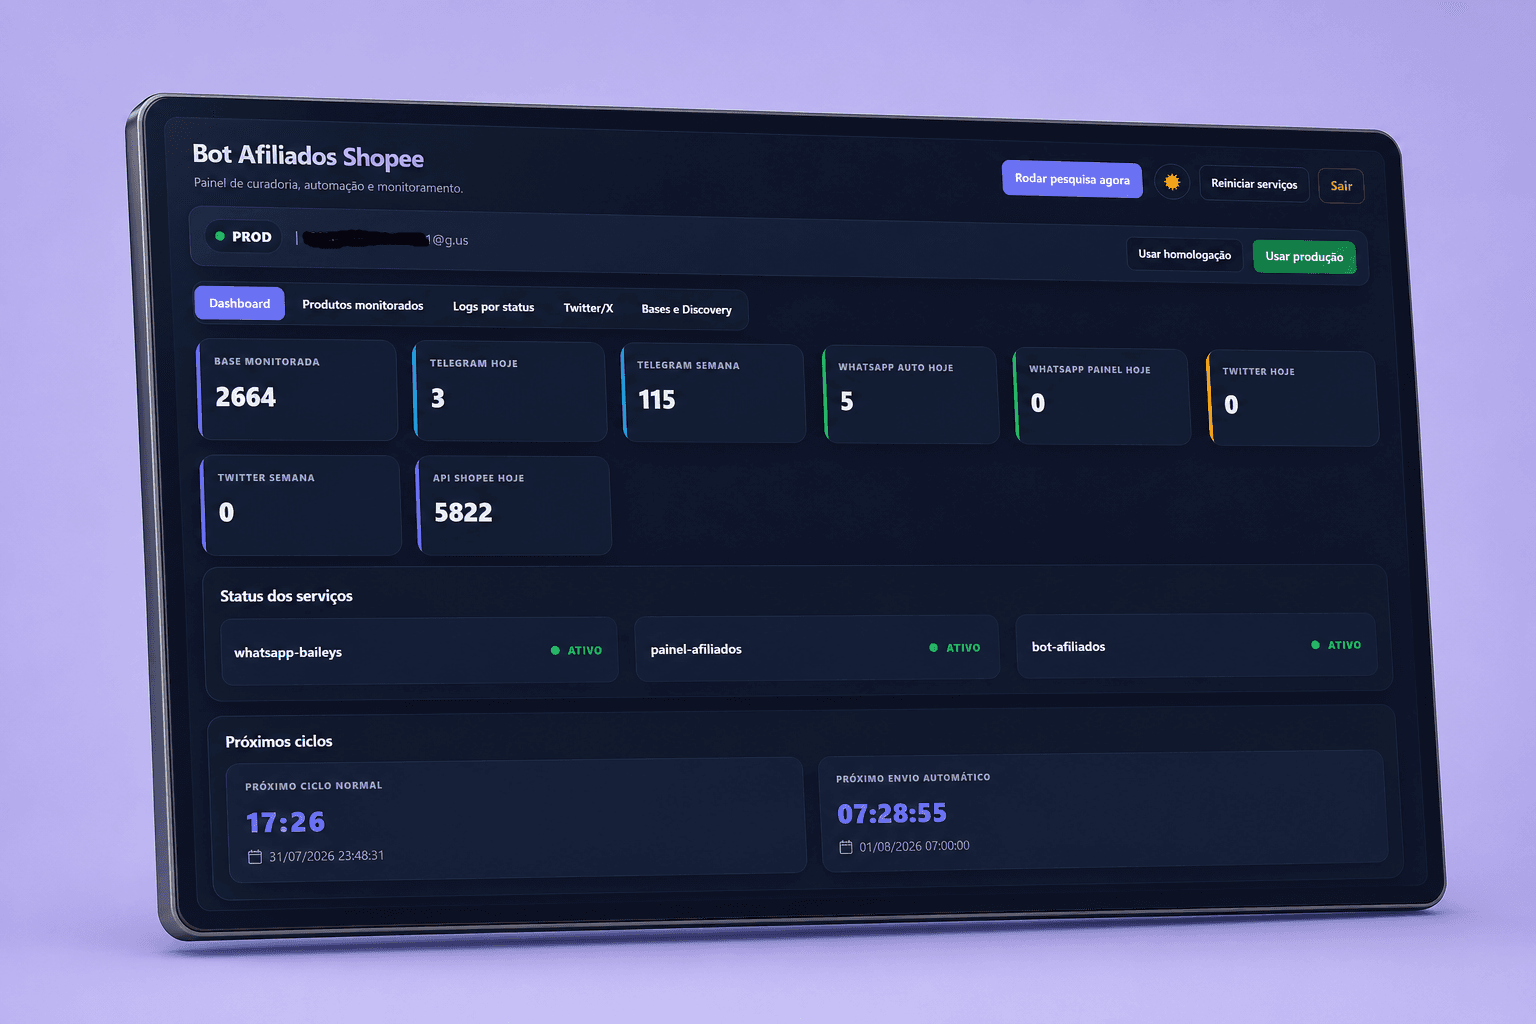This screenshot has height=1024, width=1536.
Task: Open Bases e Discovery tab
Action: pos(686,310)
